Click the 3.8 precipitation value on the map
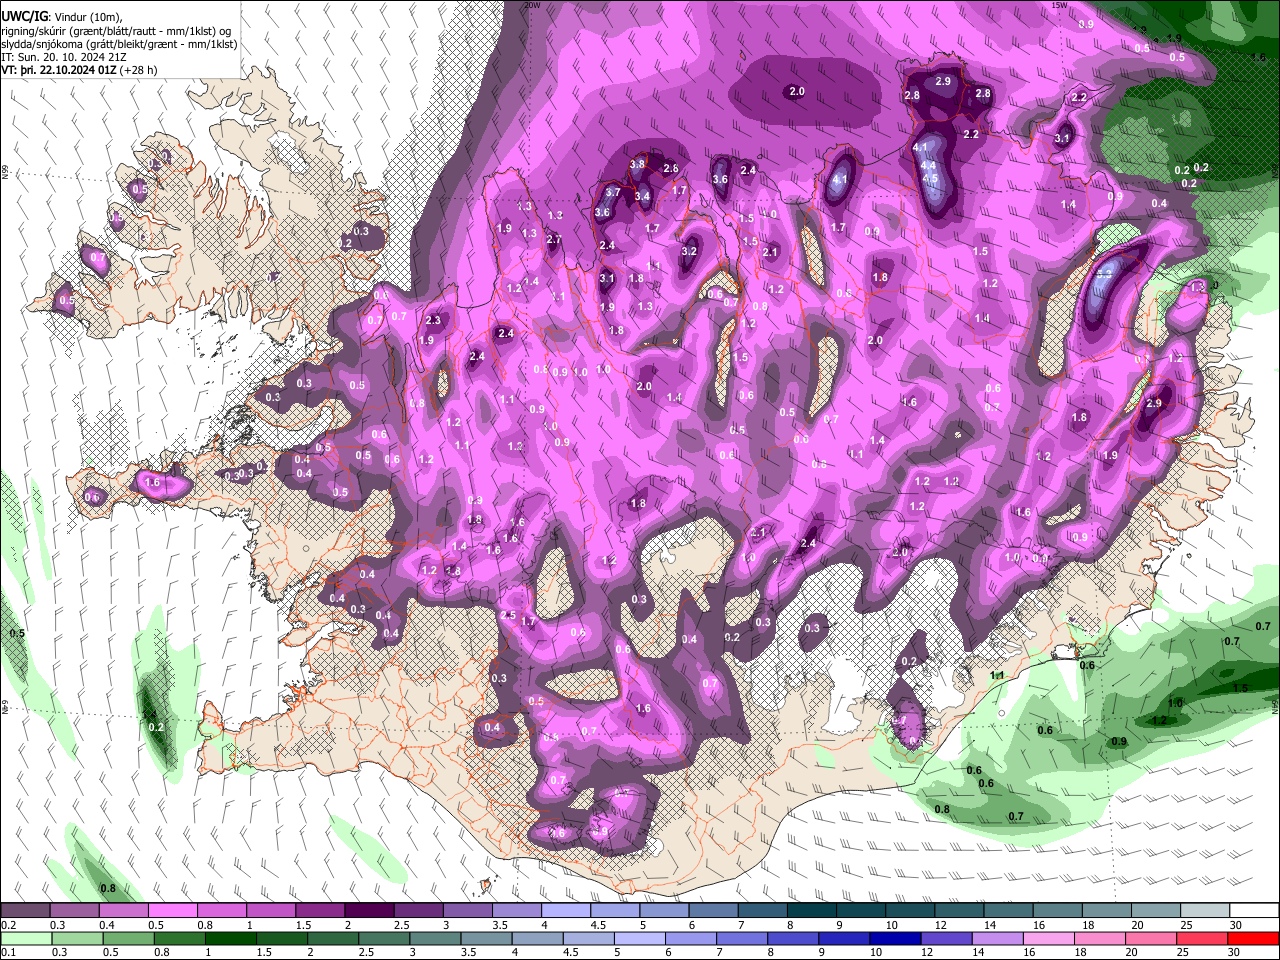Image resolution: width=1280 pixels, height=960 pixels. [x=637, y=164]
